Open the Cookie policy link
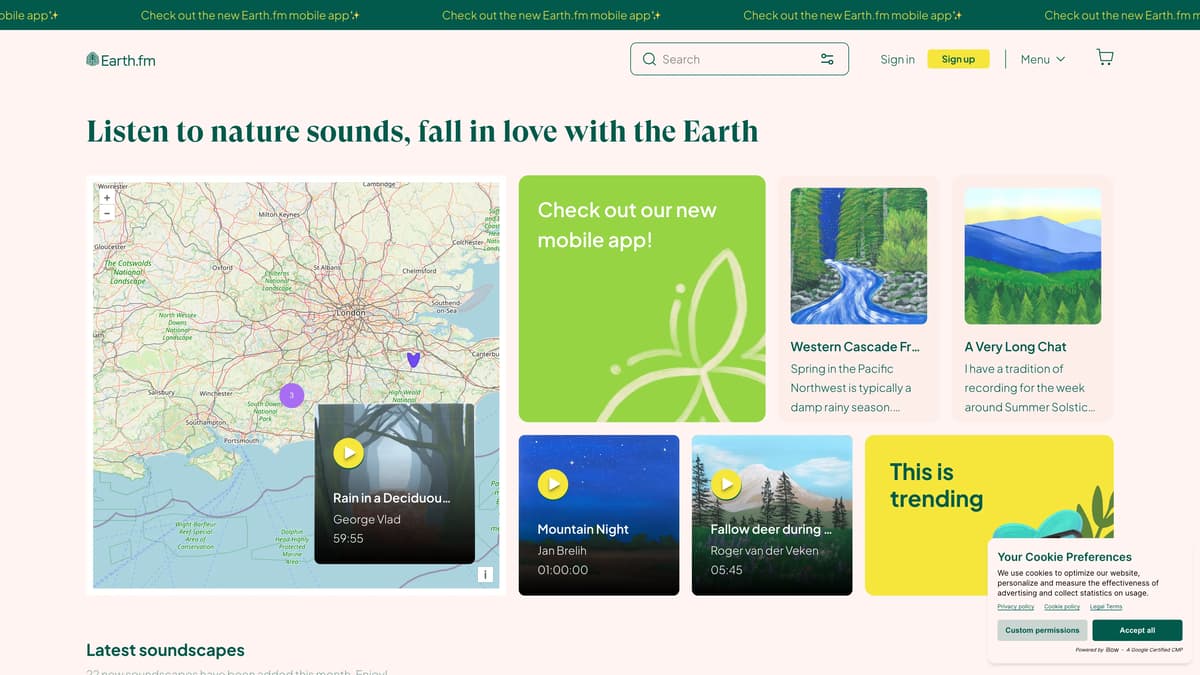 pyautogui.click(x=1062, y=607)
